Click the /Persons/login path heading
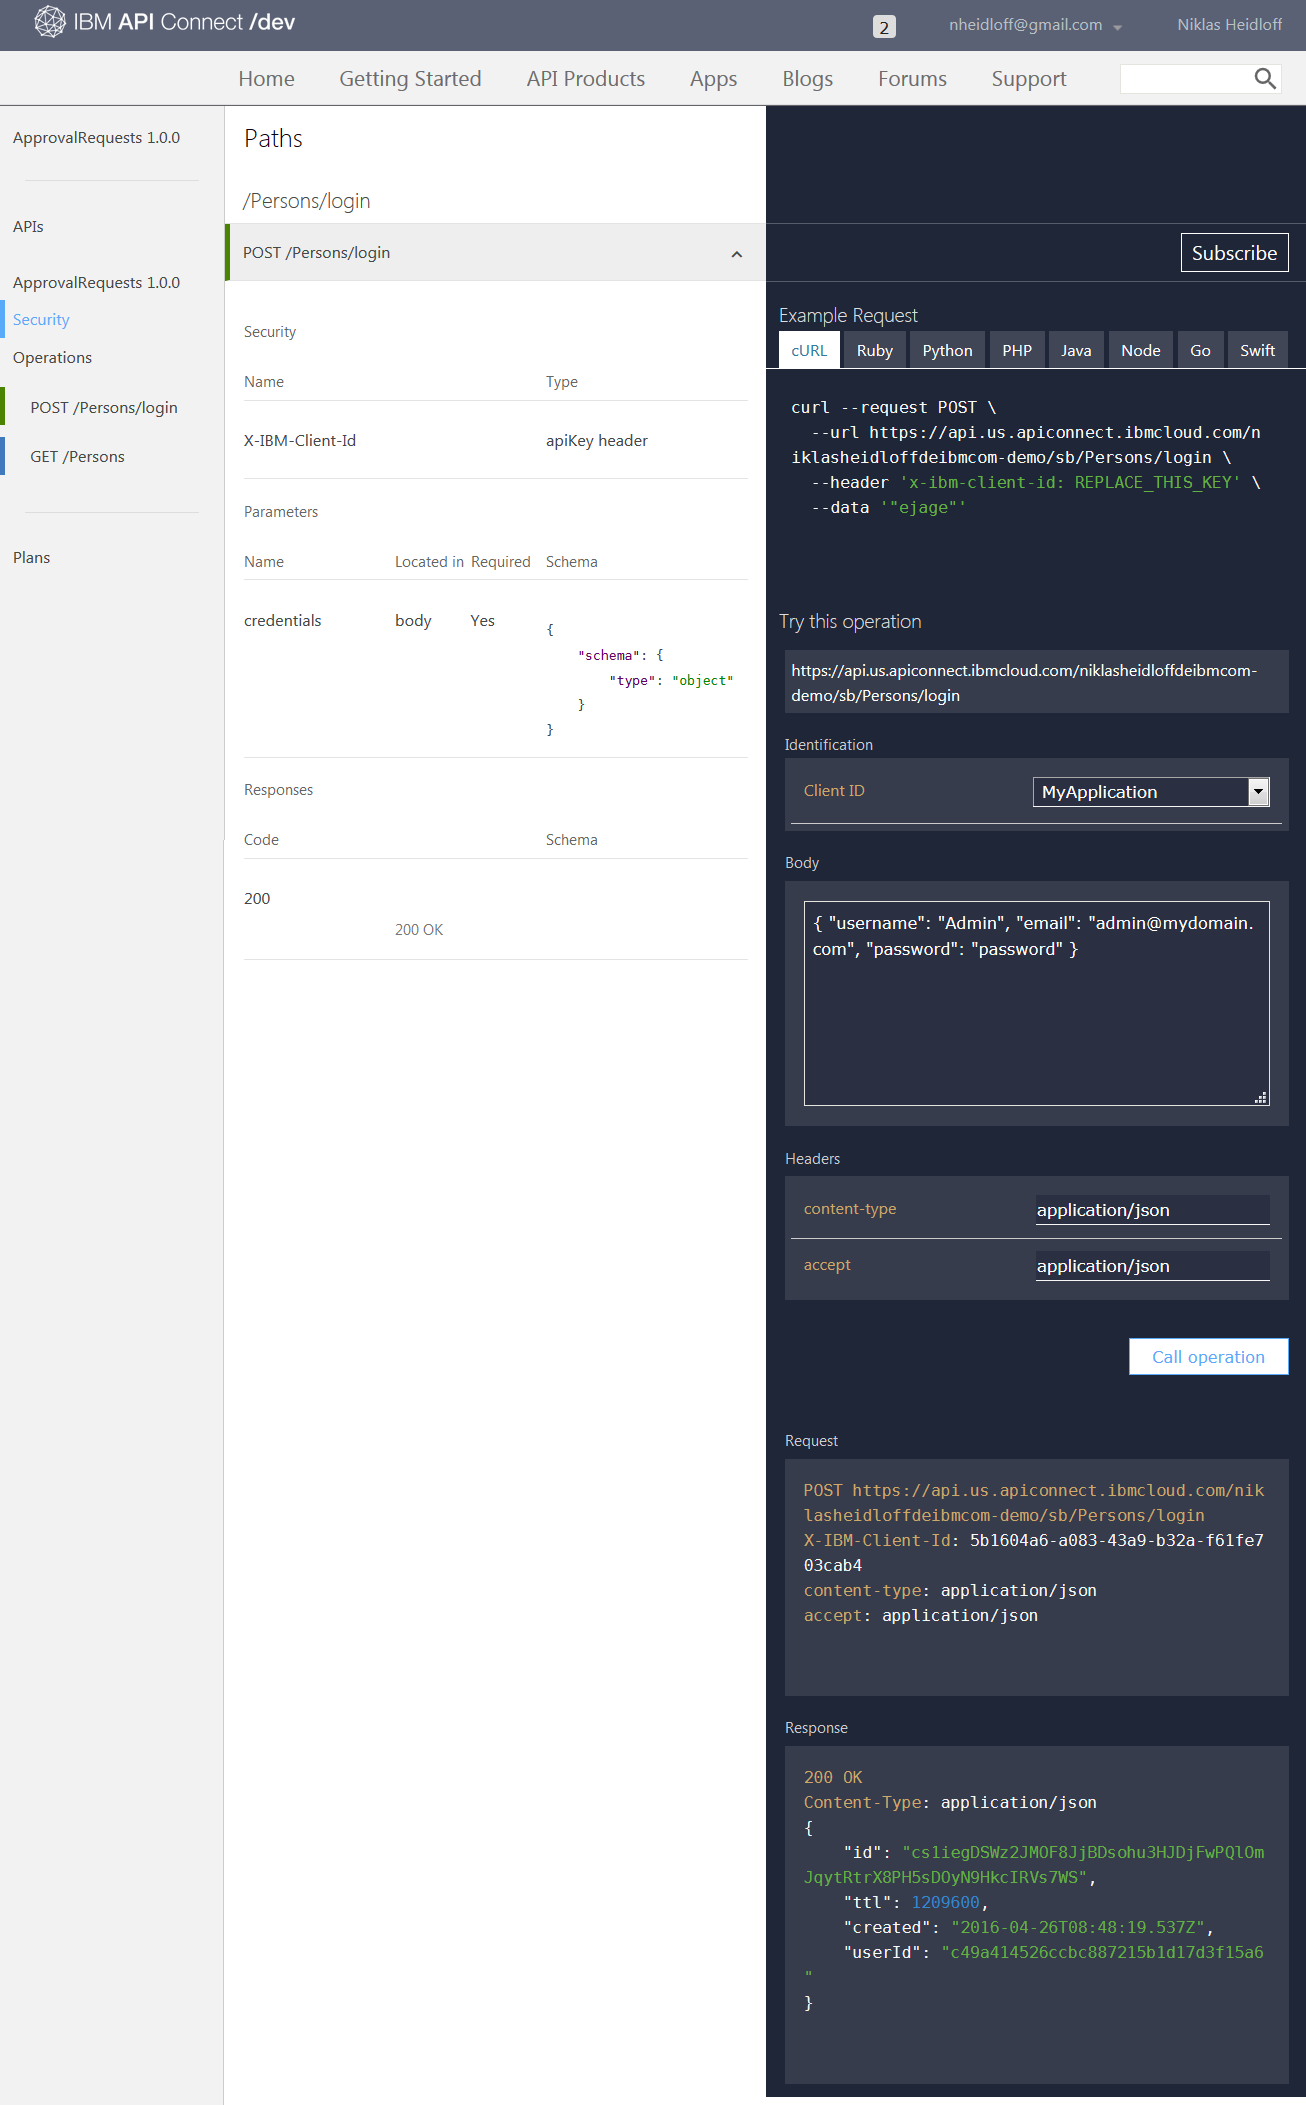The width and height of the screenshot is (1306, 2105). (306, 201)
